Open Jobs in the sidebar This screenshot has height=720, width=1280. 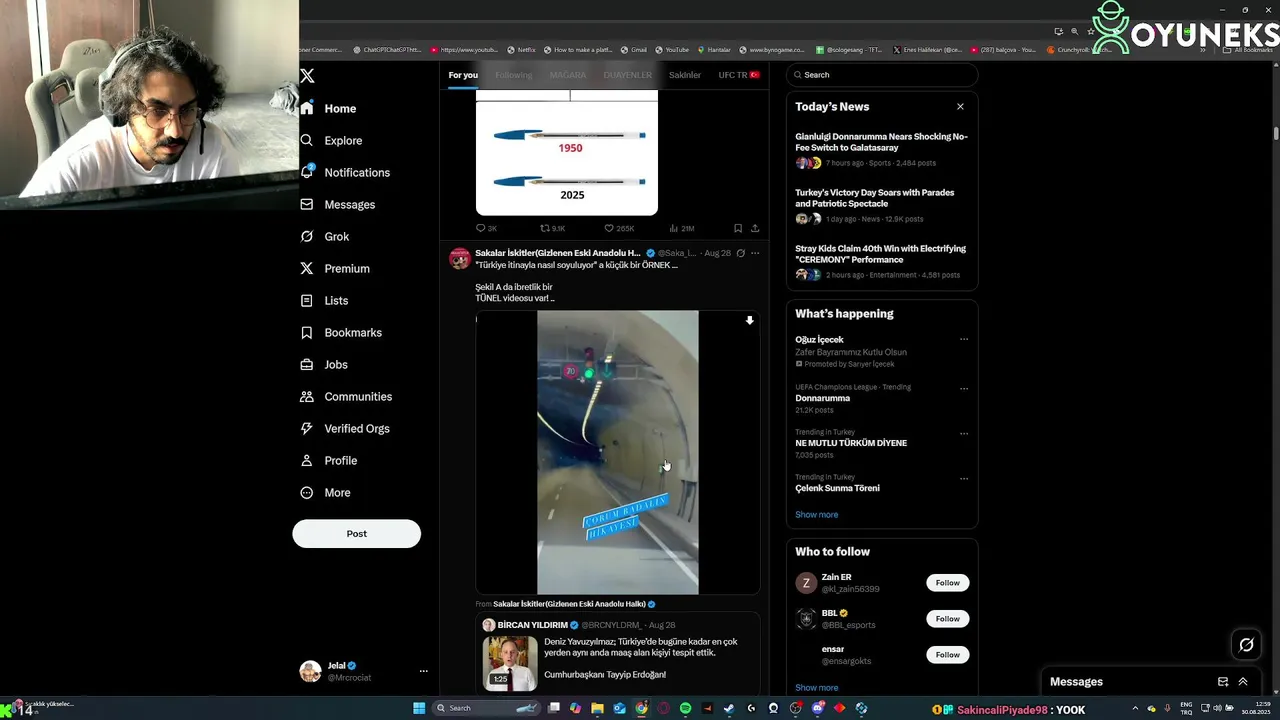tap(324, 365)
